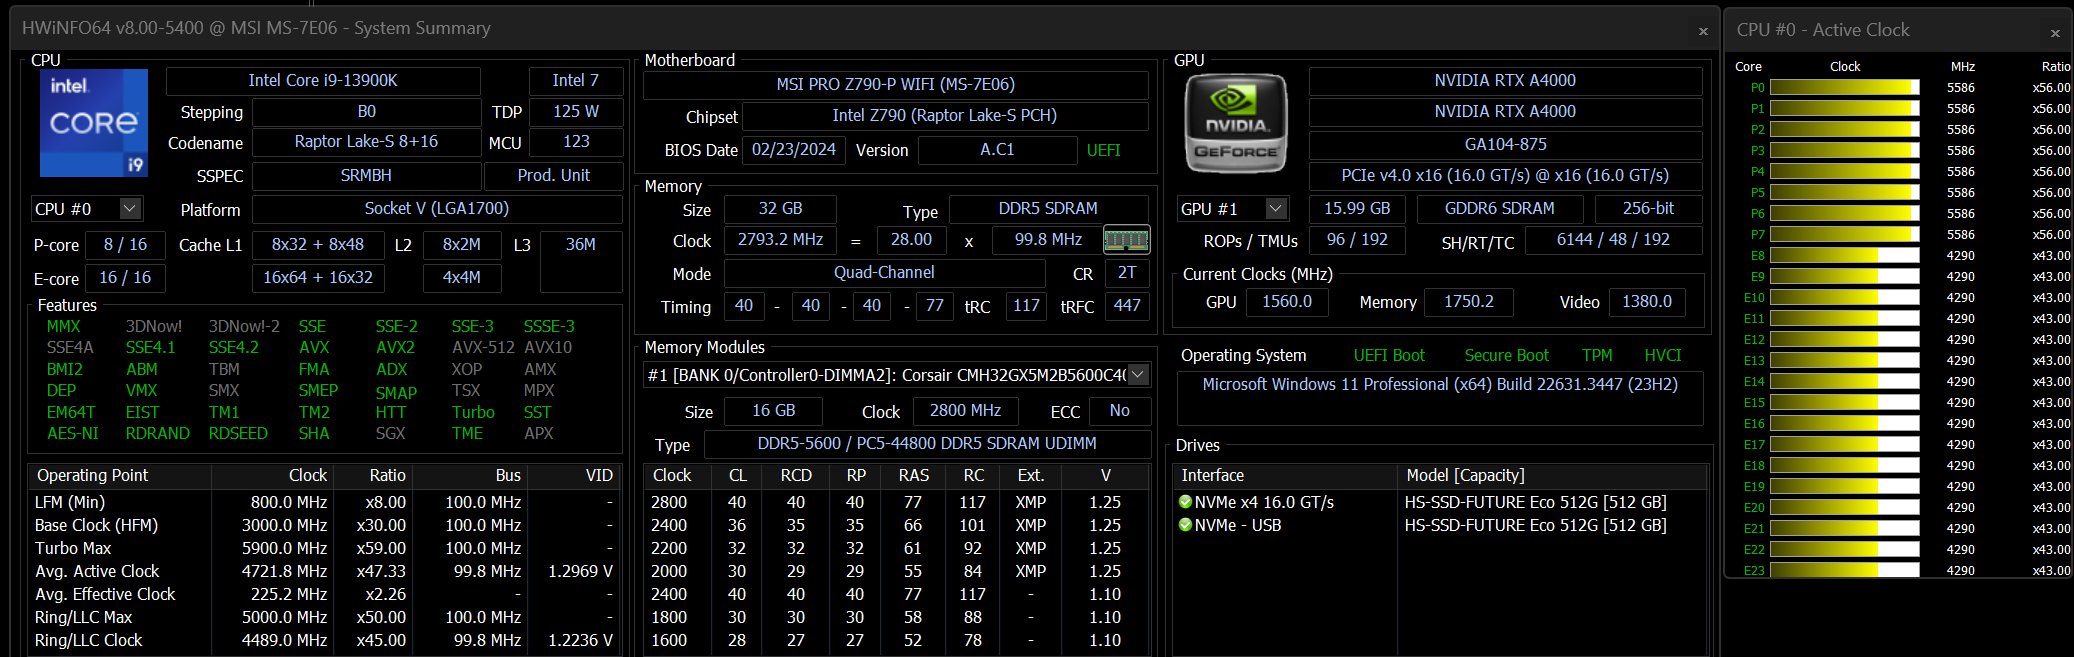Click green status icon for NVMe x4 drive

1186,502
